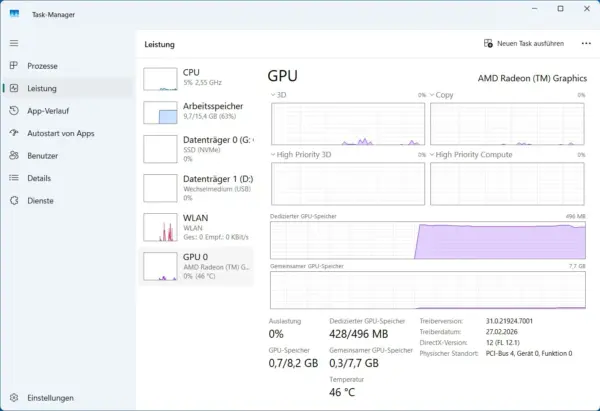The image size is (600, 411).
Task: Click the Neuen Task ausführen icon
Action: [x=488, y=43]
